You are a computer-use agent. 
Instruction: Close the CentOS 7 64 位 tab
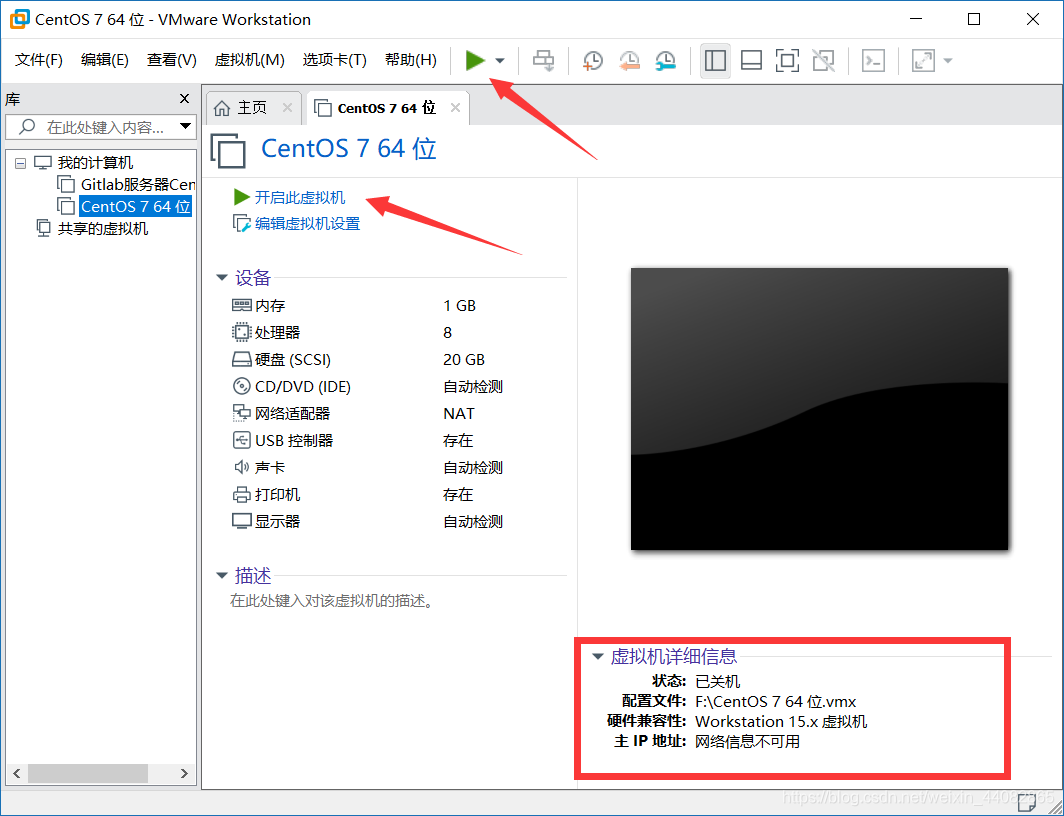click(455, 107)
